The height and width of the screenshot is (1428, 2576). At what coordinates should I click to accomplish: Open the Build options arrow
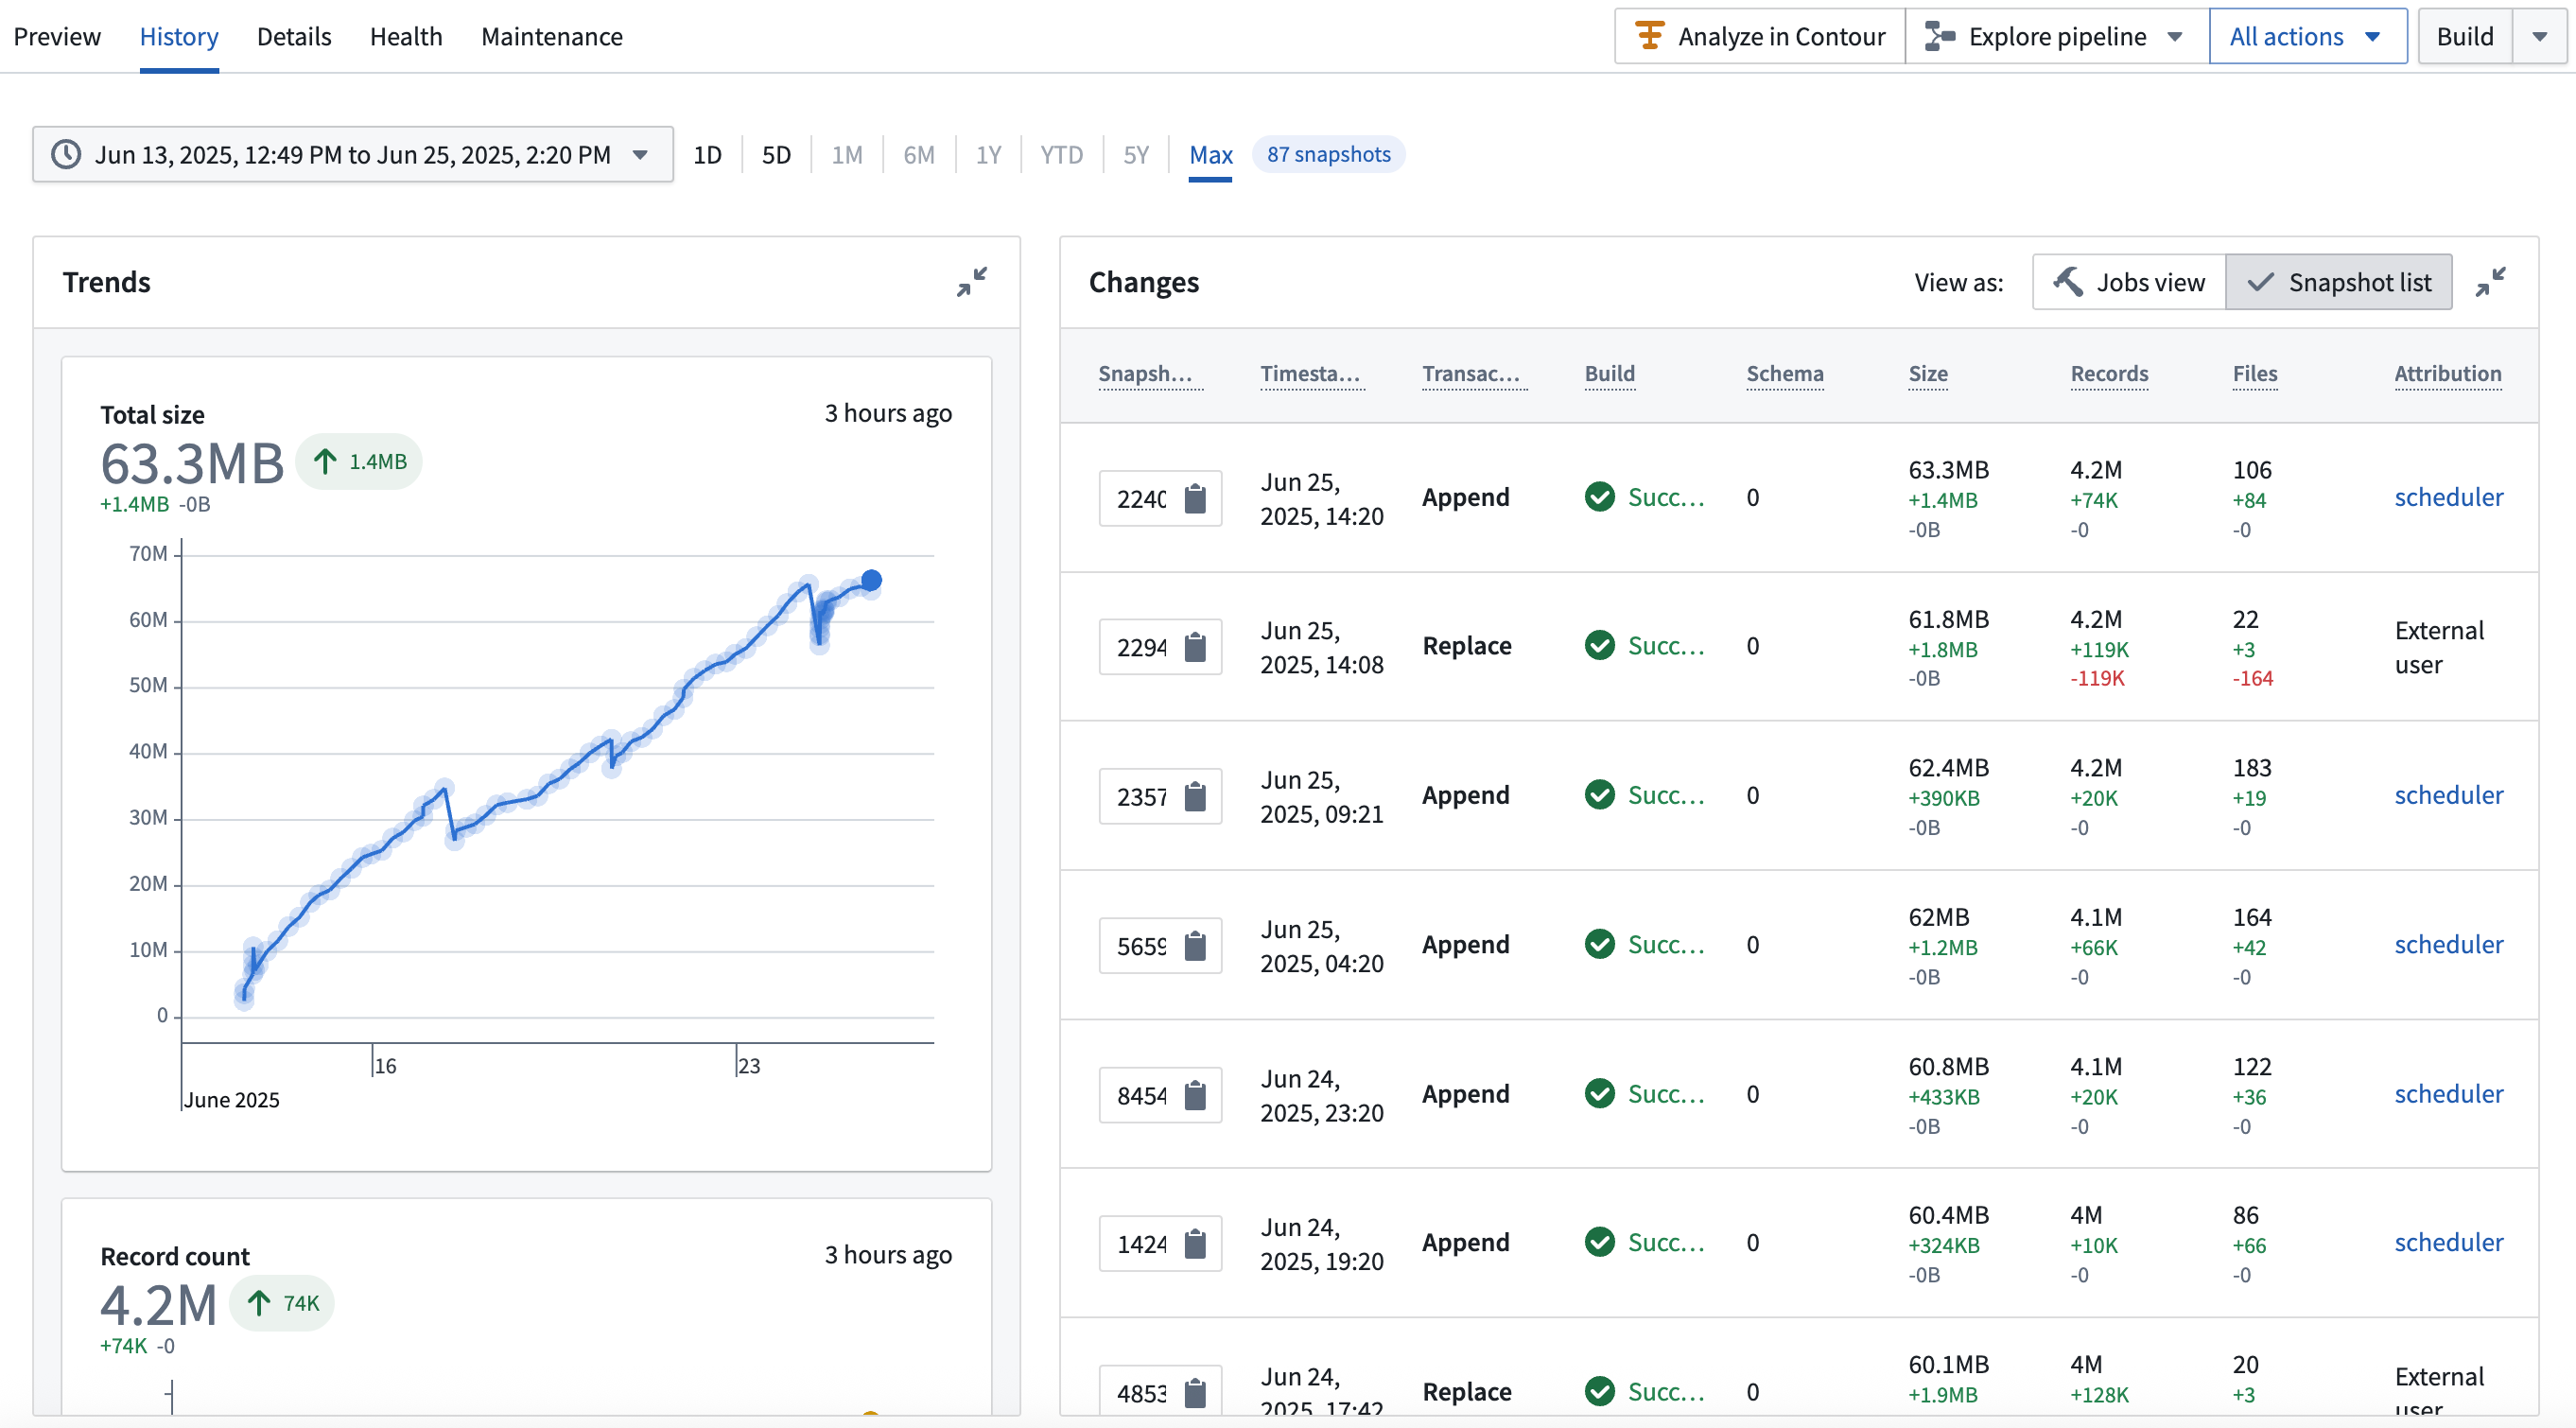[2539, 37]
